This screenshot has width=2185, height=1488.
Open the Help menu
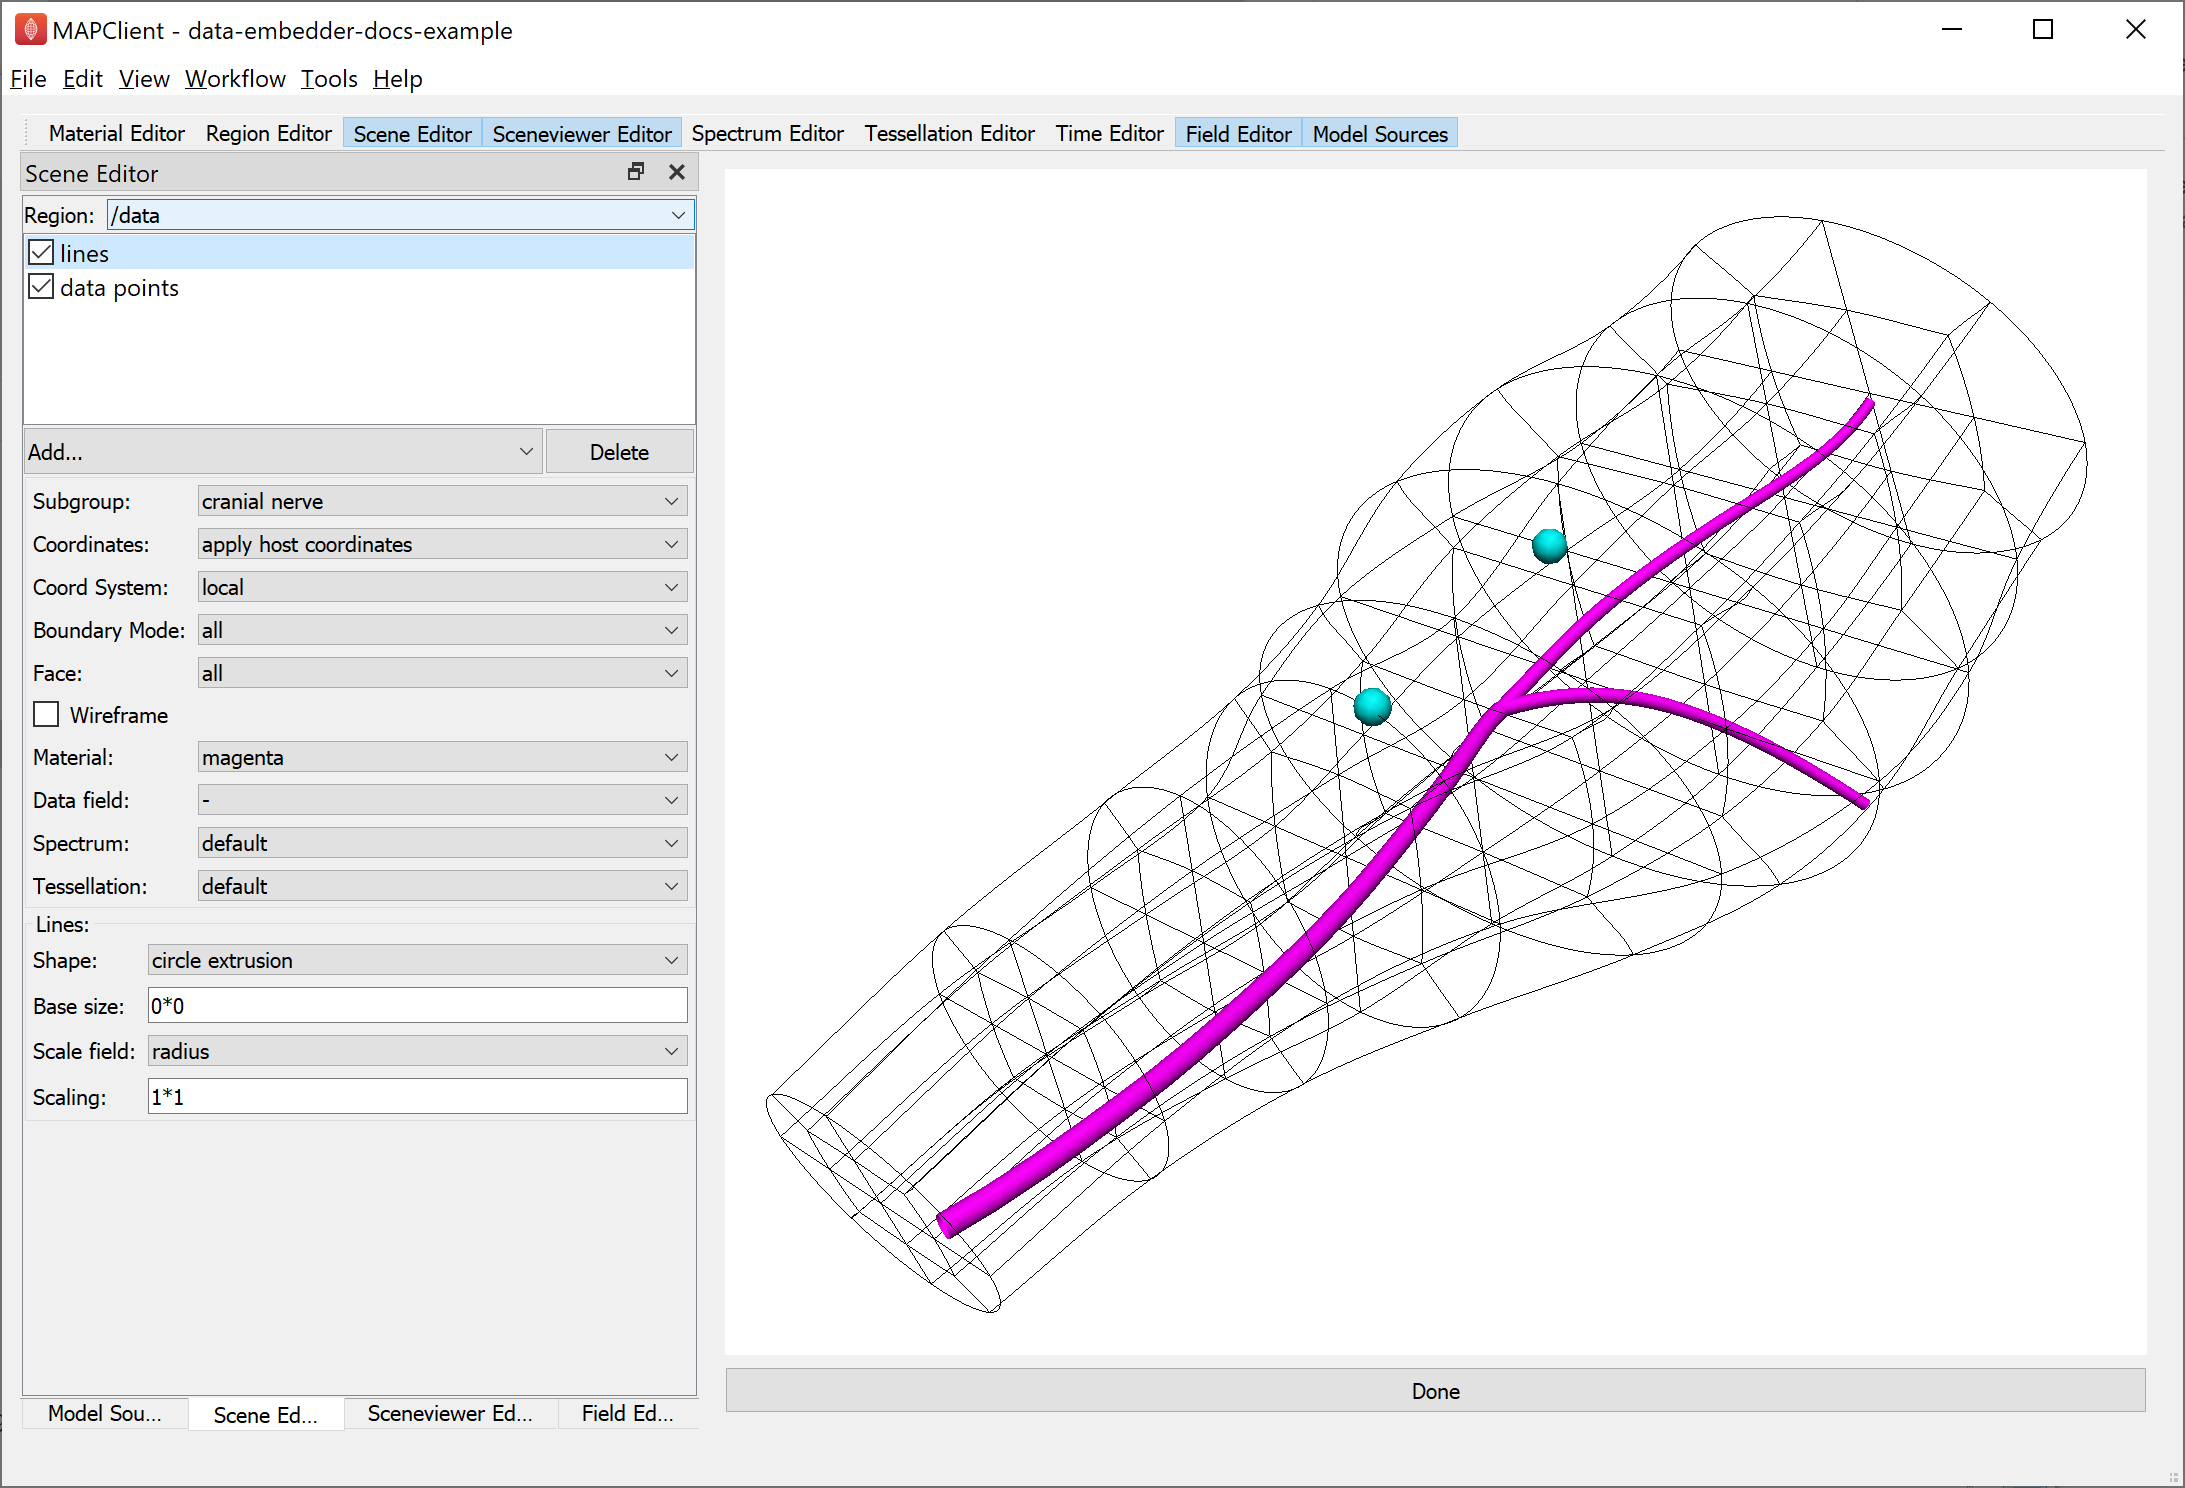(398, 79)
